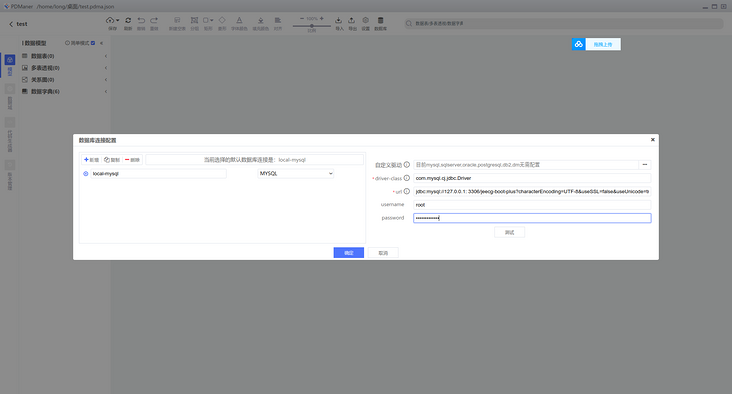Click the align (对齐) icon
The height and width of the screenshot is (394, 732).
coord(278,20)
